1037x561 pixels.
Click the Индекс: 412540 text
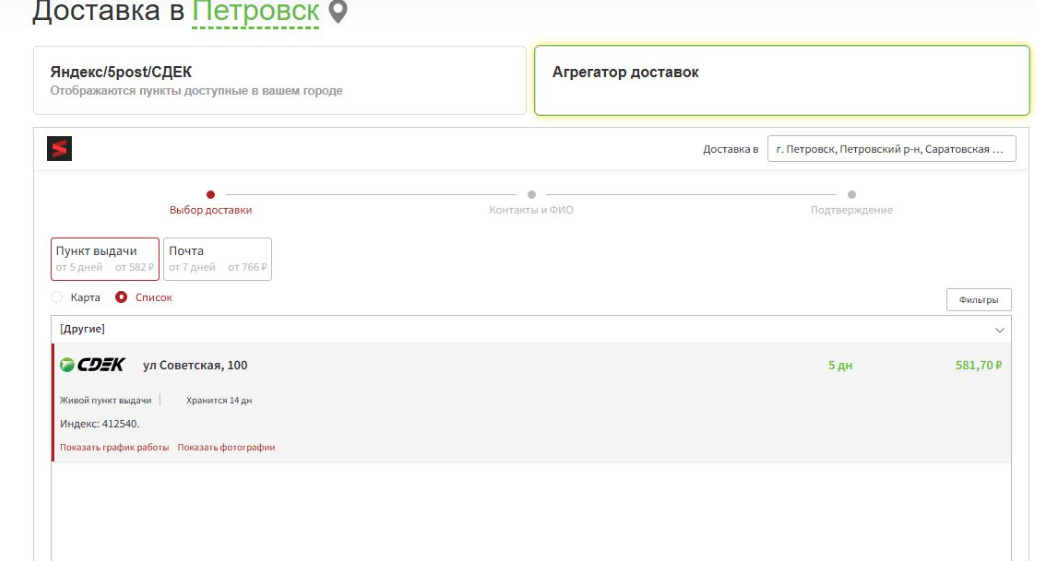(x=99, y=423)
